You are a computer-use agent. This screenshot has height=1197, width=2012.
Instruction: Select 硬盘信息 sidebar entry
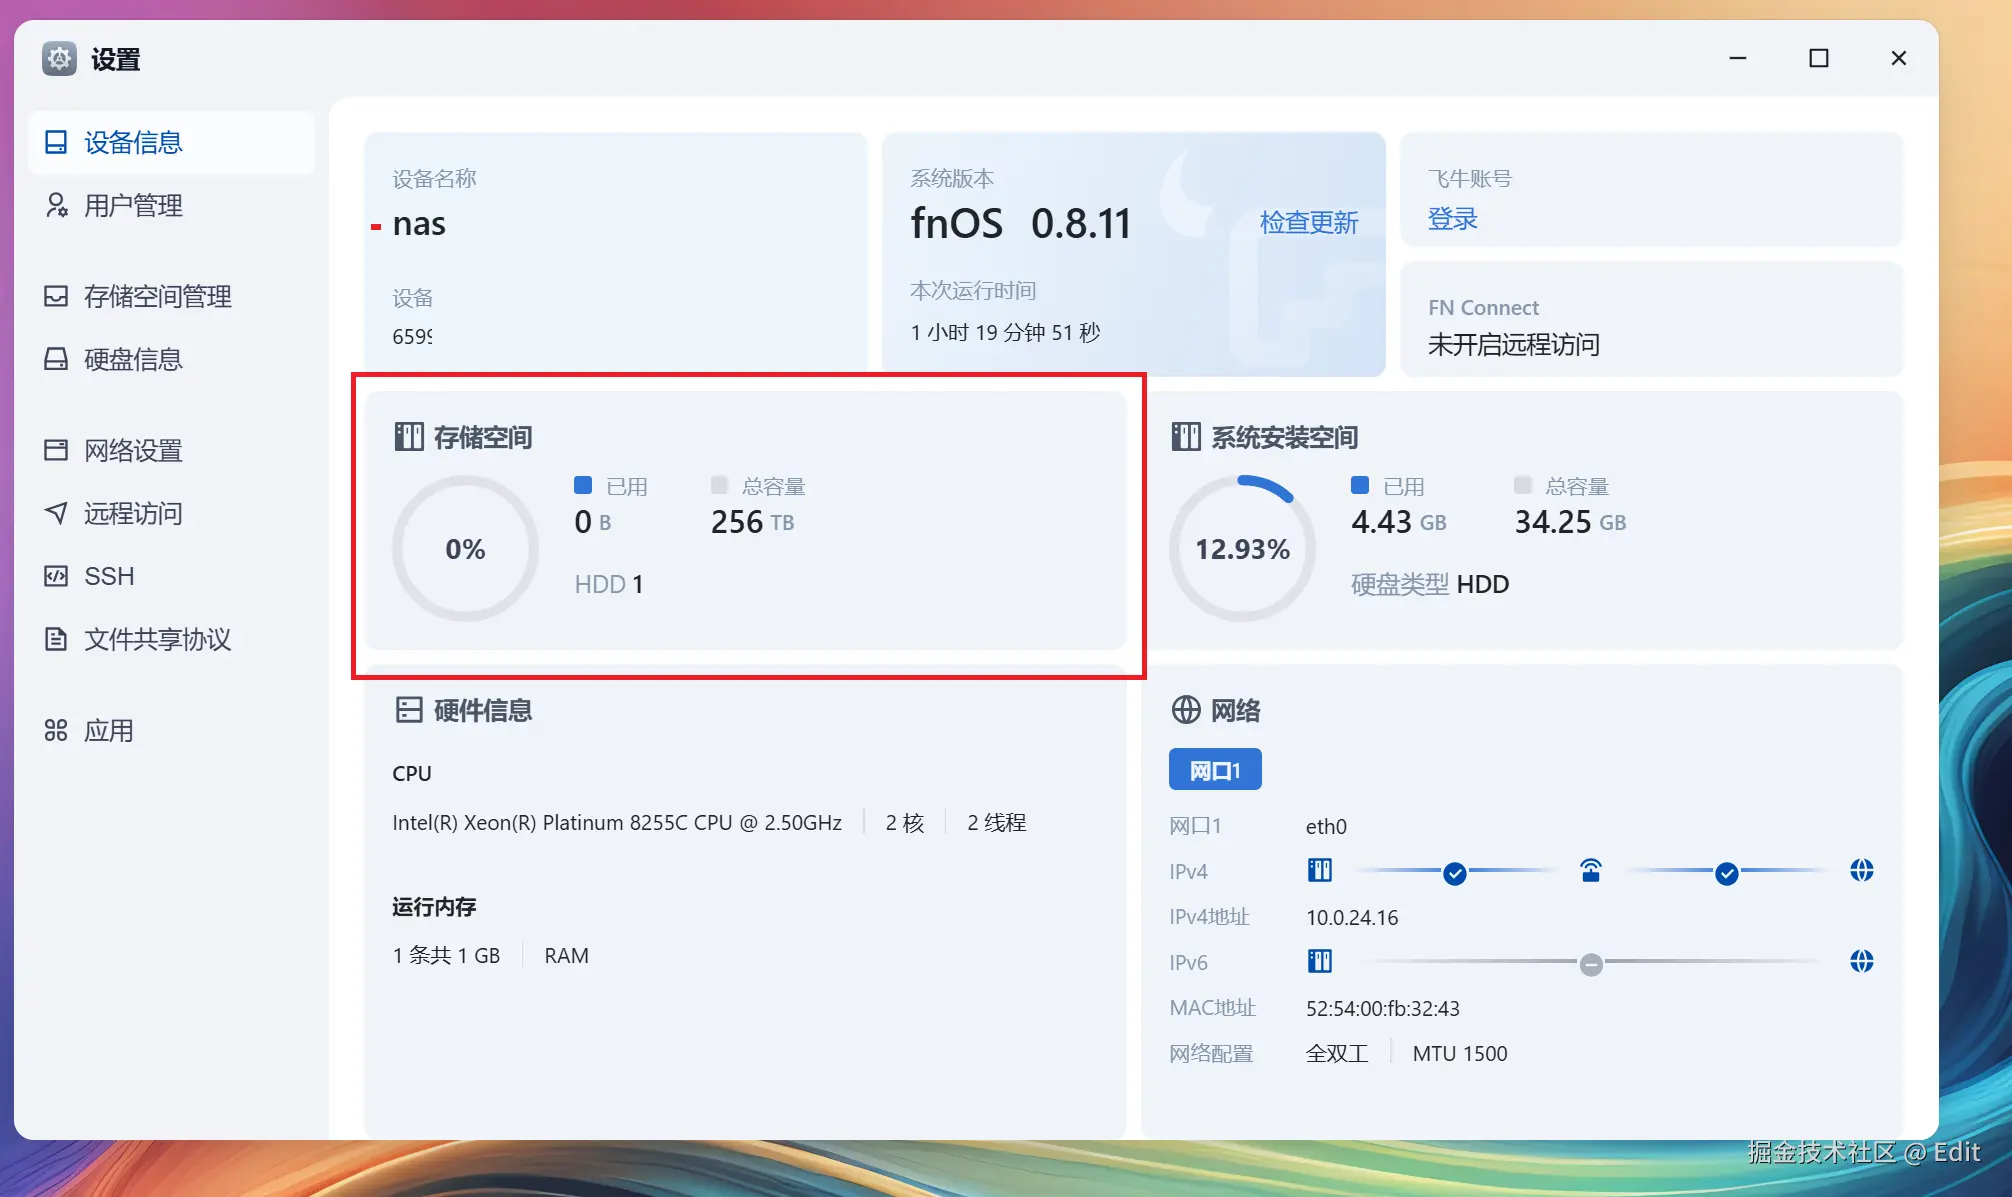click(x=133, y=359)
